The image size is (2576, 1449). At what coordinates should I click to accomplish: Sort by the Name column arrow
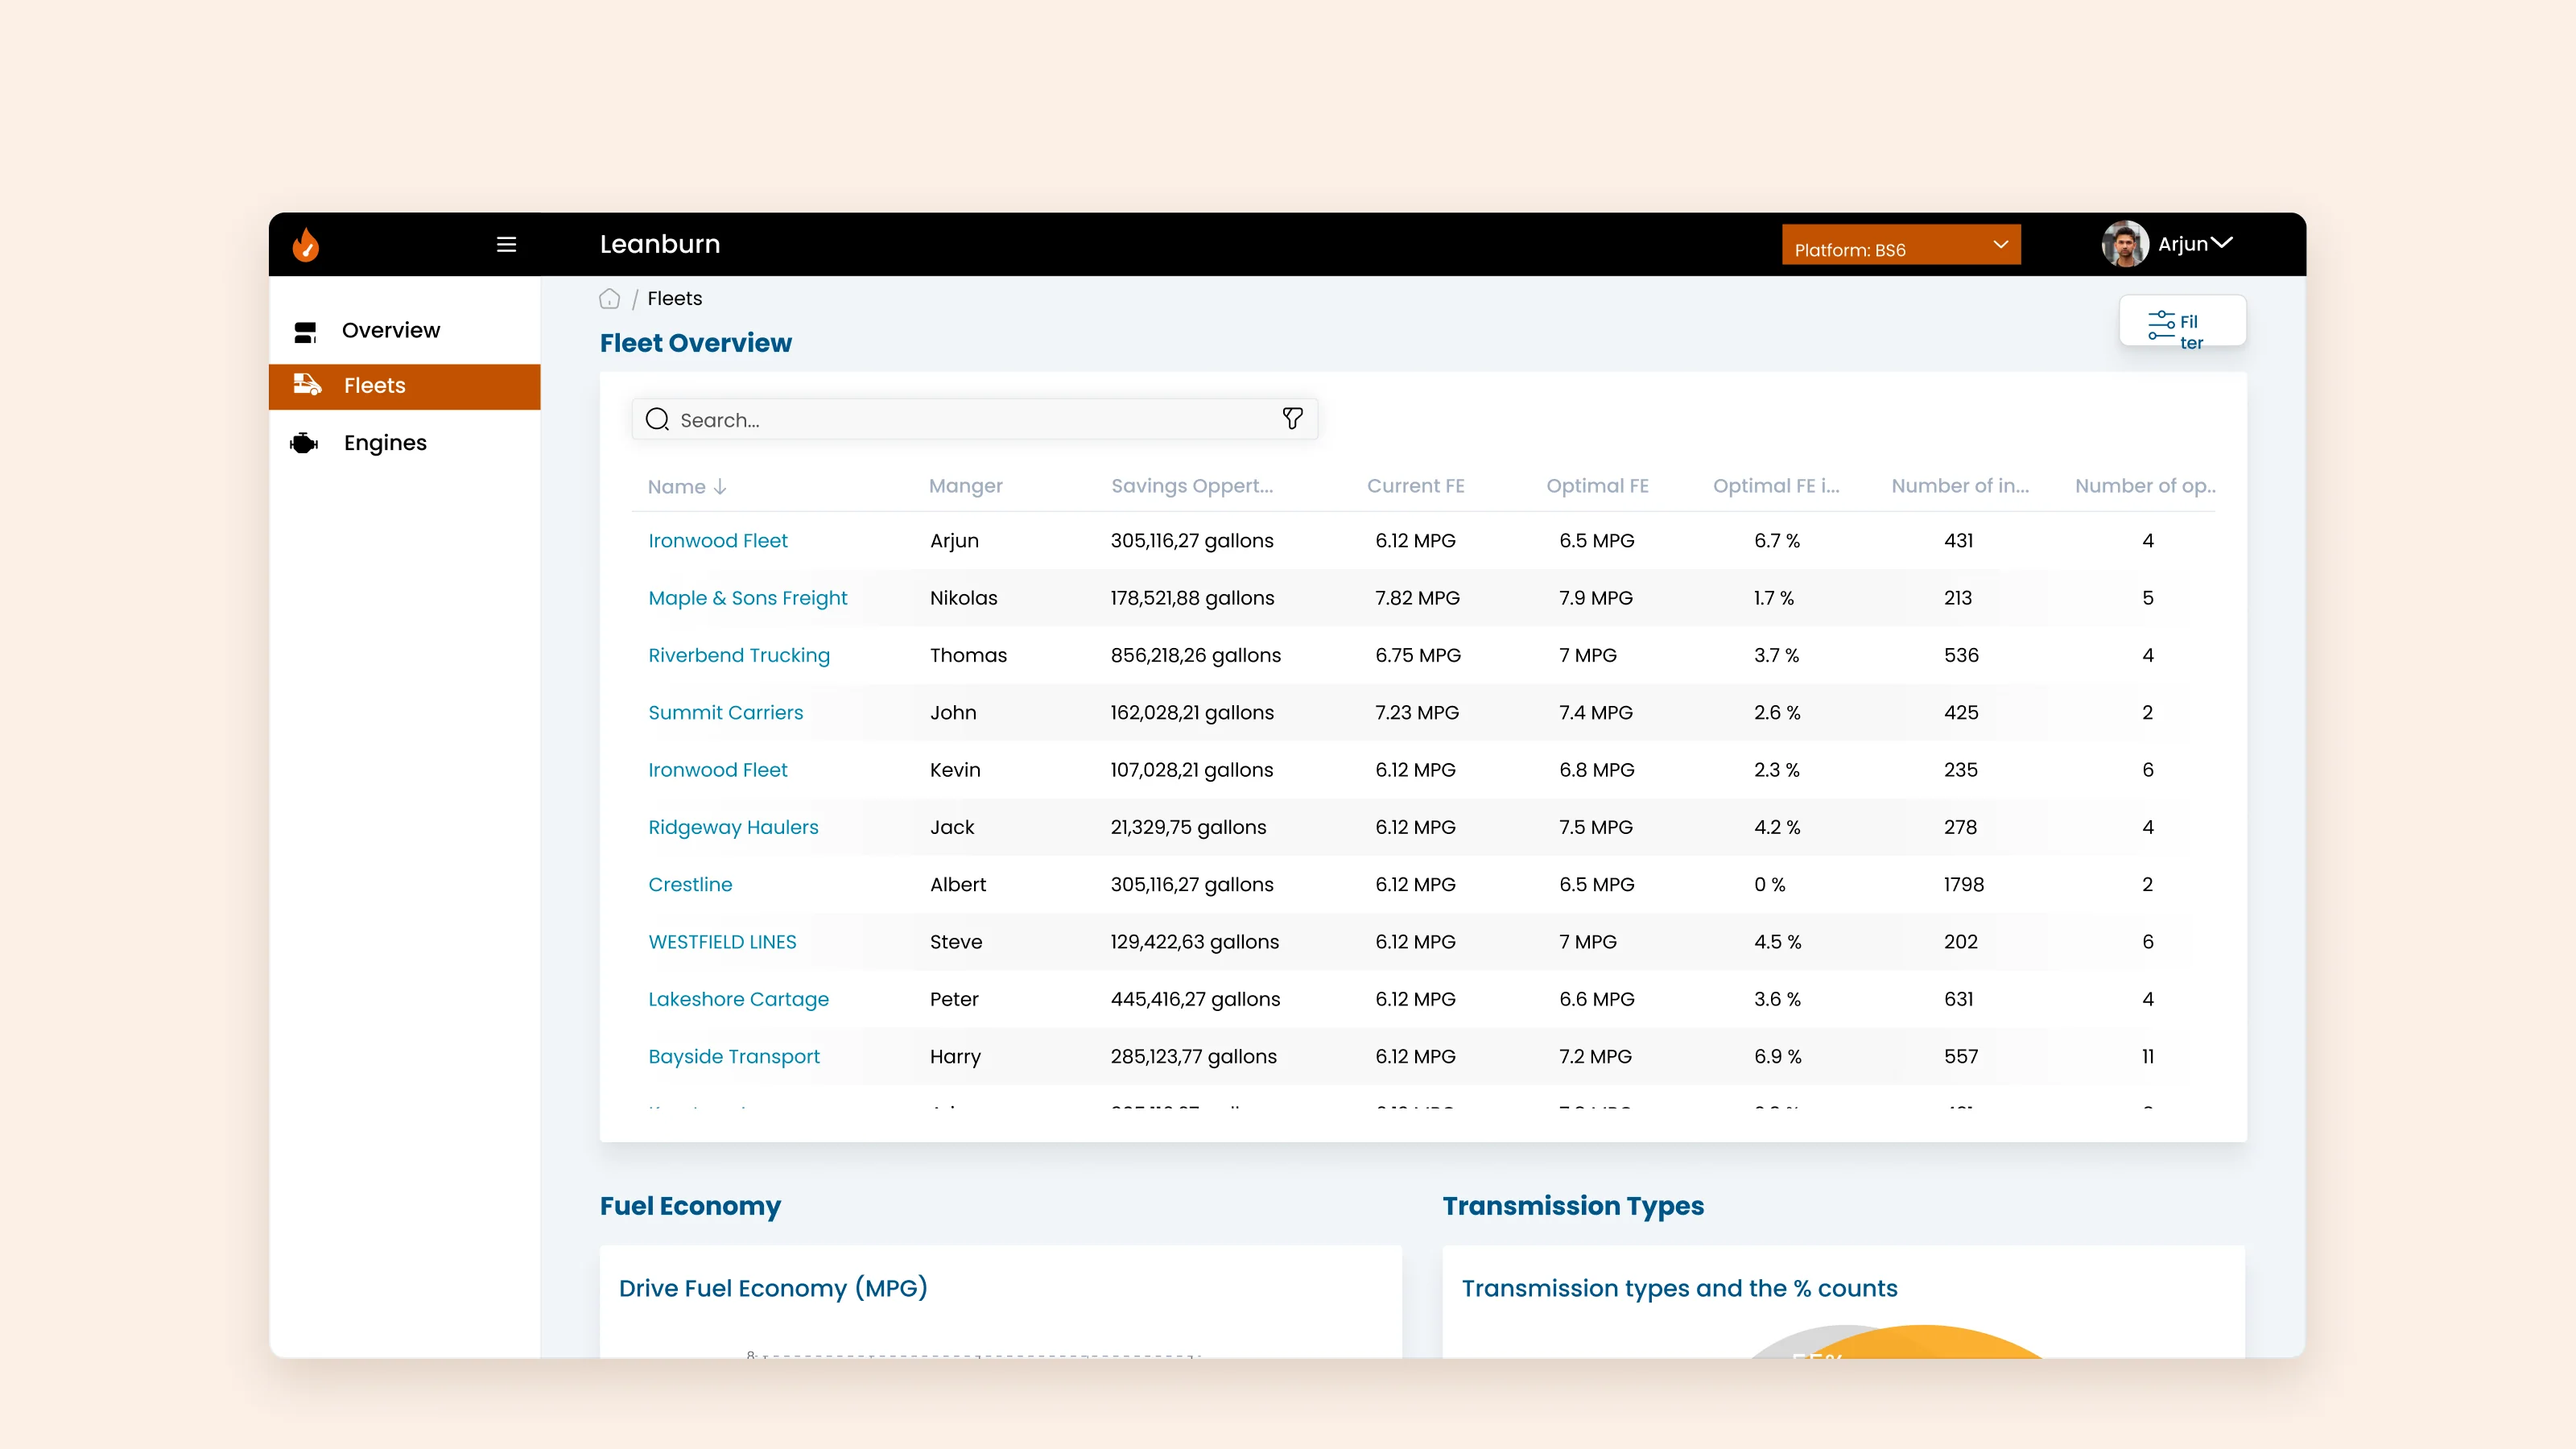(720, 487)
